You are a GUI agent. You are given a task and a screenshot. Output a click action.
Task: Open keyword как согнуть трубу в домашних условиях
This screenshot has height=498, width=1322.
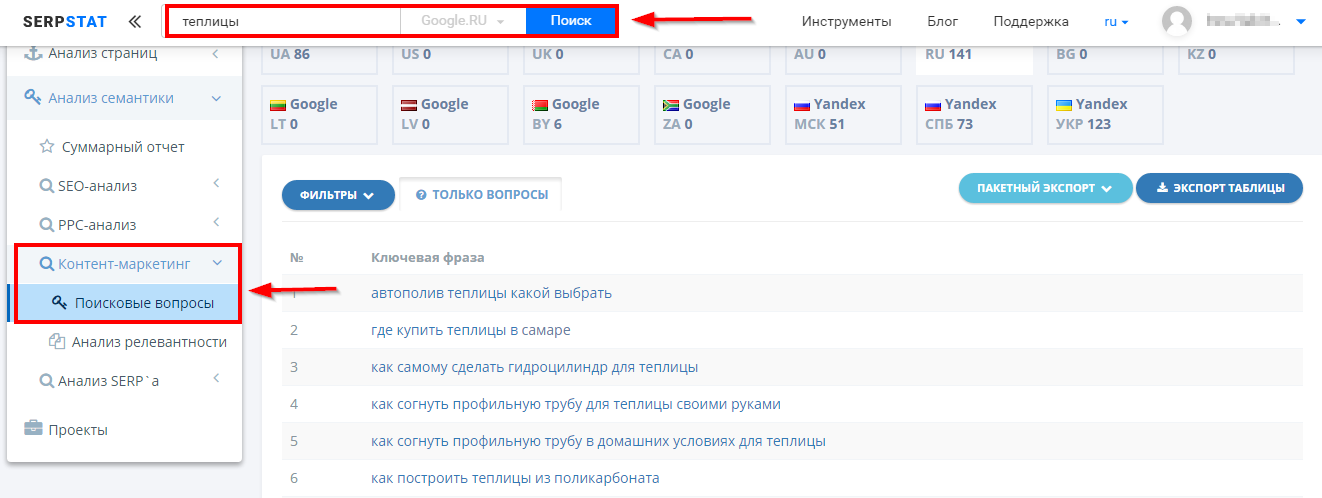(x=598, y=441)
